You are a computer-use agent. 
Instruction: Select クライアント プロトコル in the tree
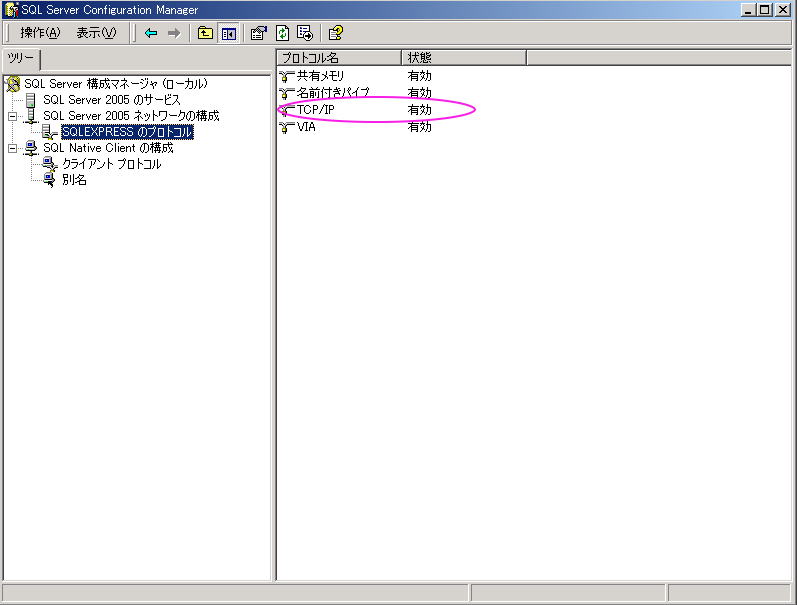tap(111, 164)
